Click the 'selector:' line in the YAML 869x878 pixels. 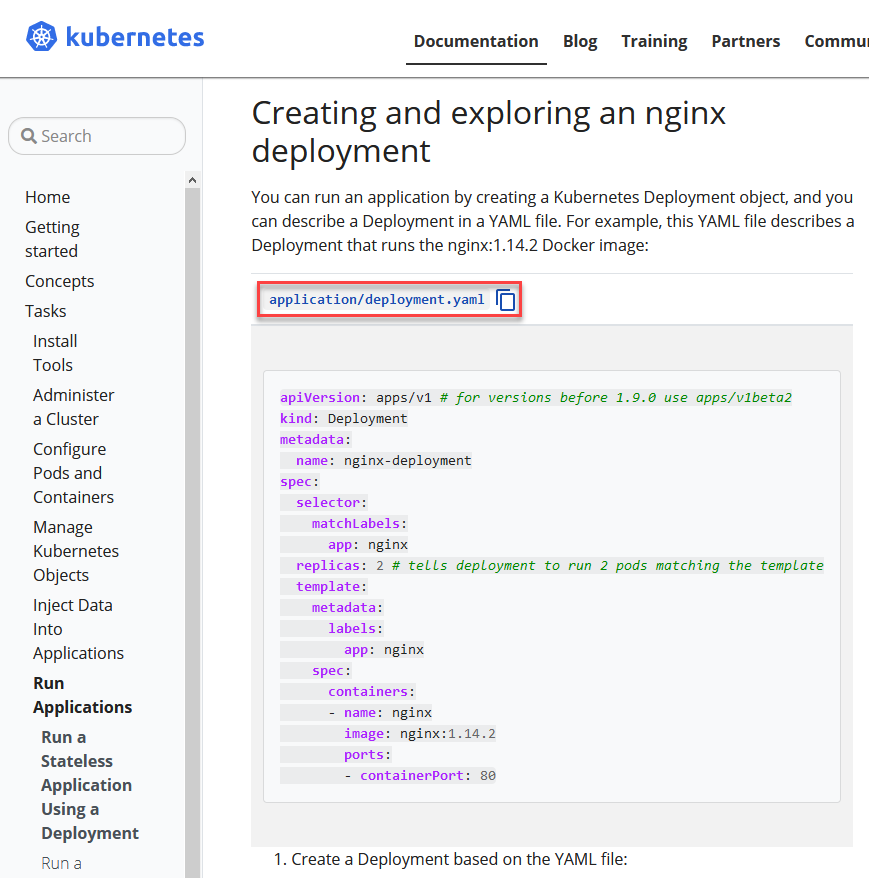point(331,502)
